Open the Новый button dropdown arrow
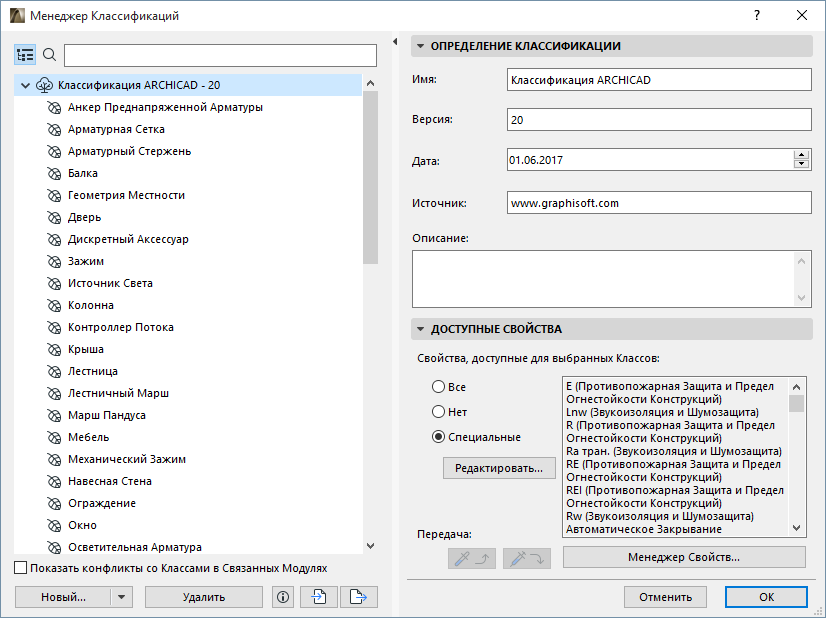Image resolution: width=826 pixels, height=618 pixels. click(x=122, y=597)
